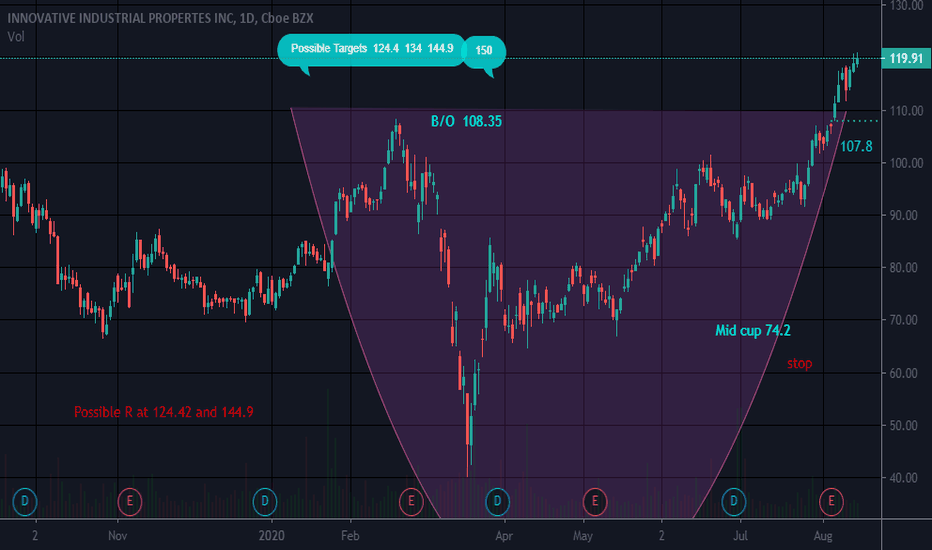
Task: Click the 130.00 price axis label
Action: pyautogui.click(x=906, y=6)
